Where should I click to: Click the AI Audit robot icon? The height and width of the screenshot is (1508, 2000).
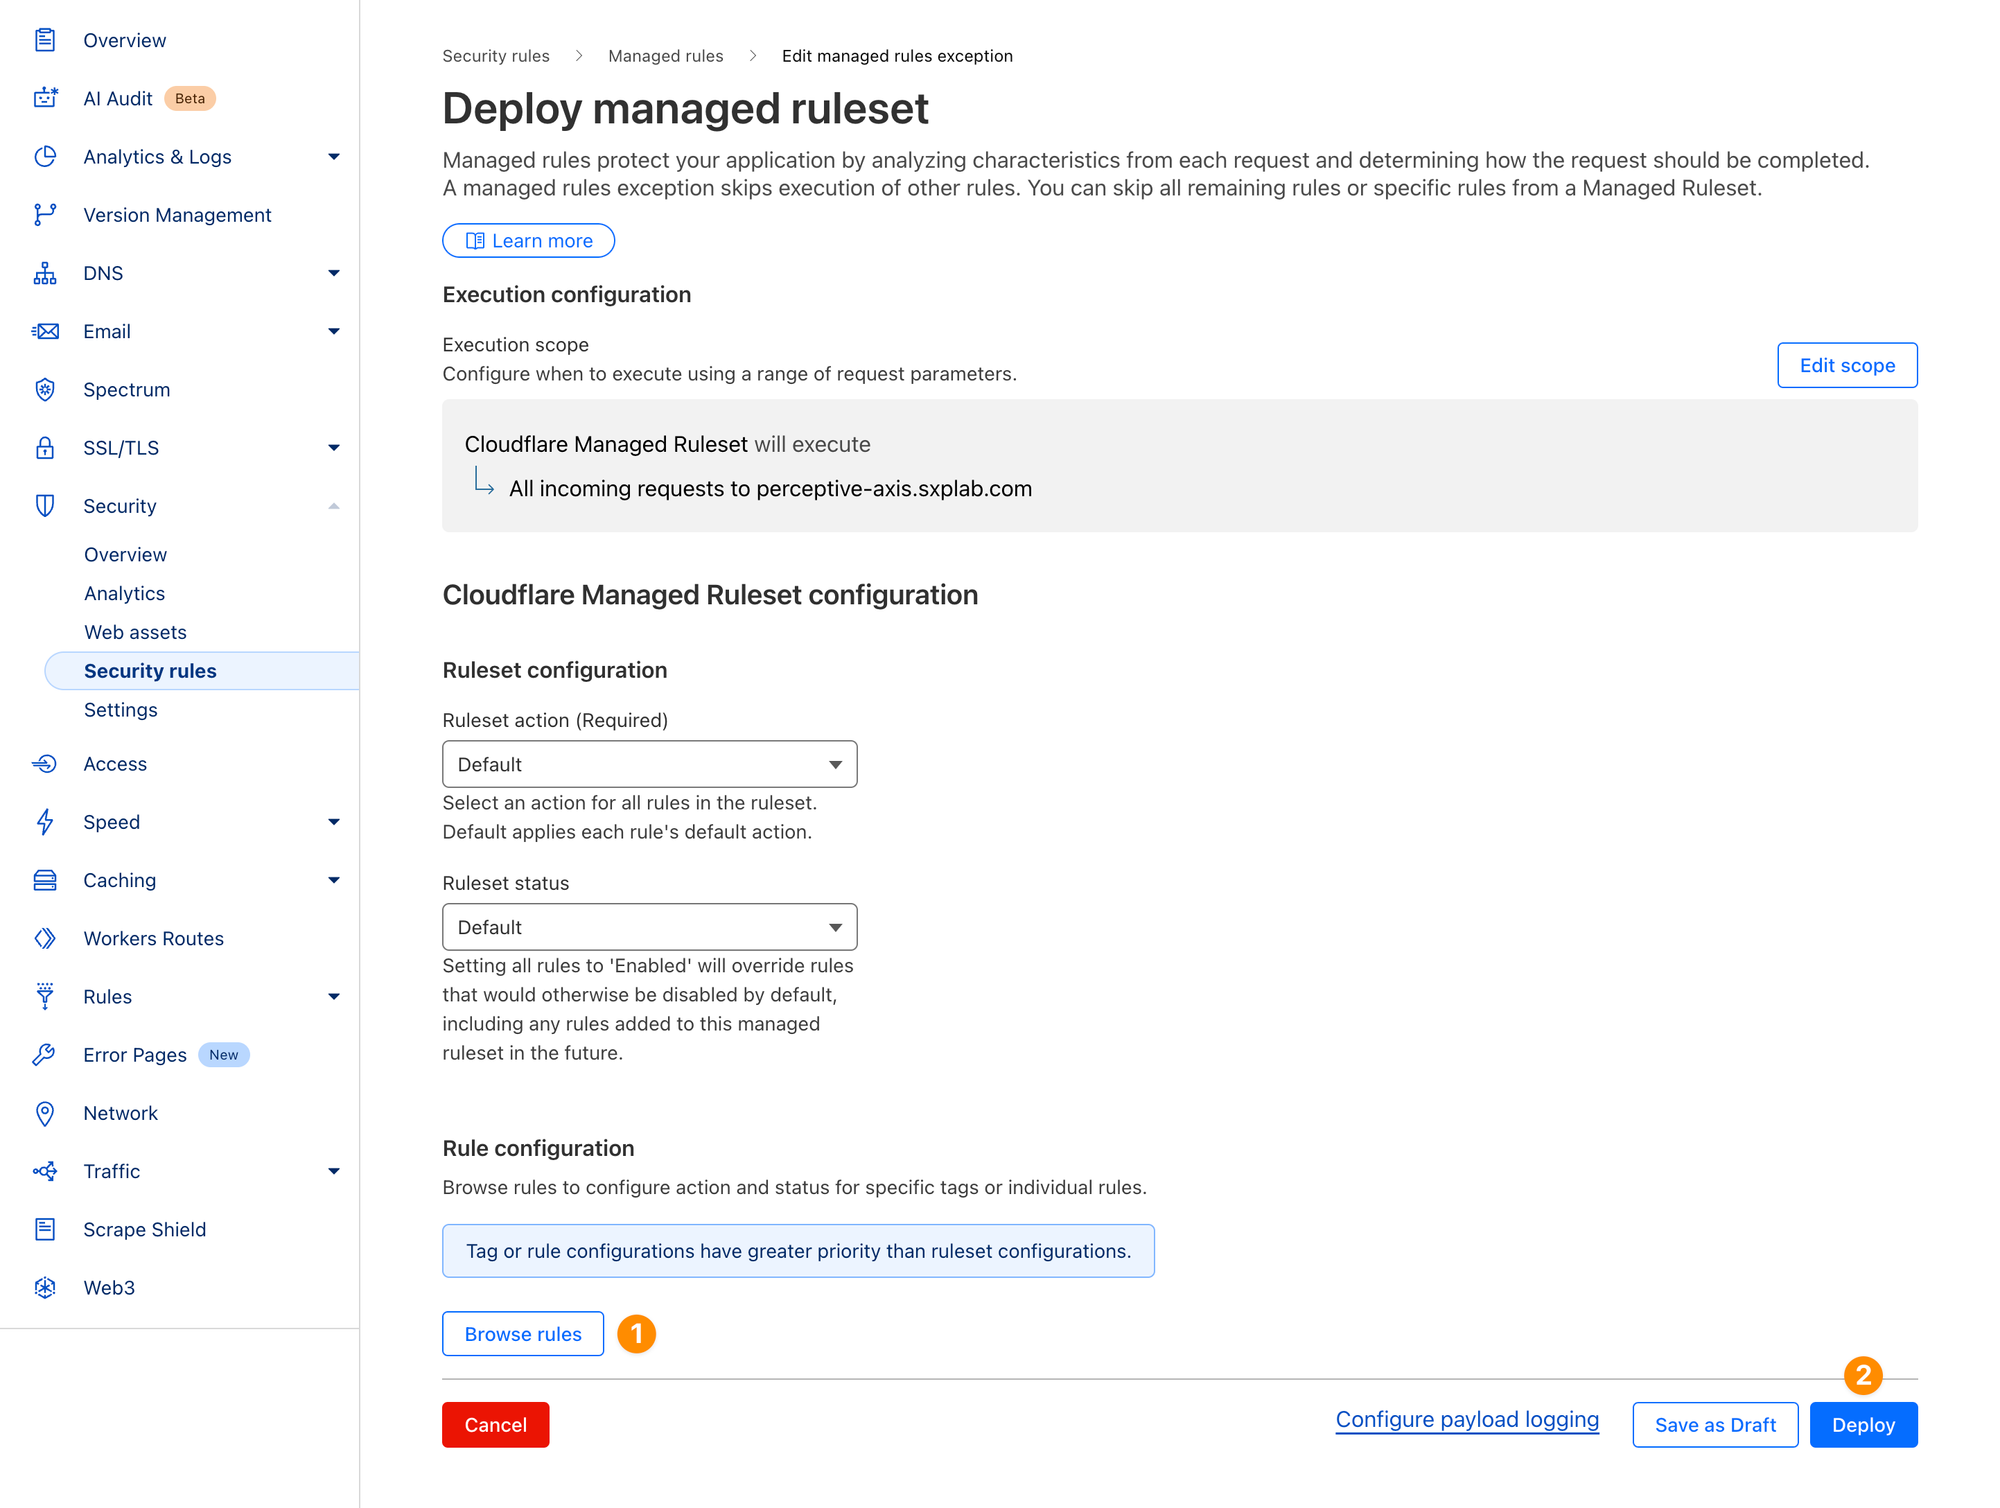(x=45, y=98)
